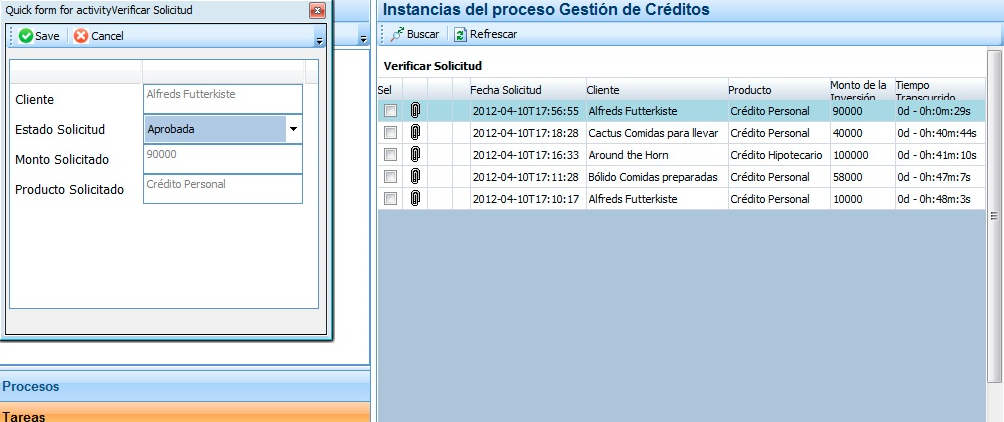This screenshot has height=422, width=1004.
Task: Click the Monto Solicitado input field
Action: [222, 159]
